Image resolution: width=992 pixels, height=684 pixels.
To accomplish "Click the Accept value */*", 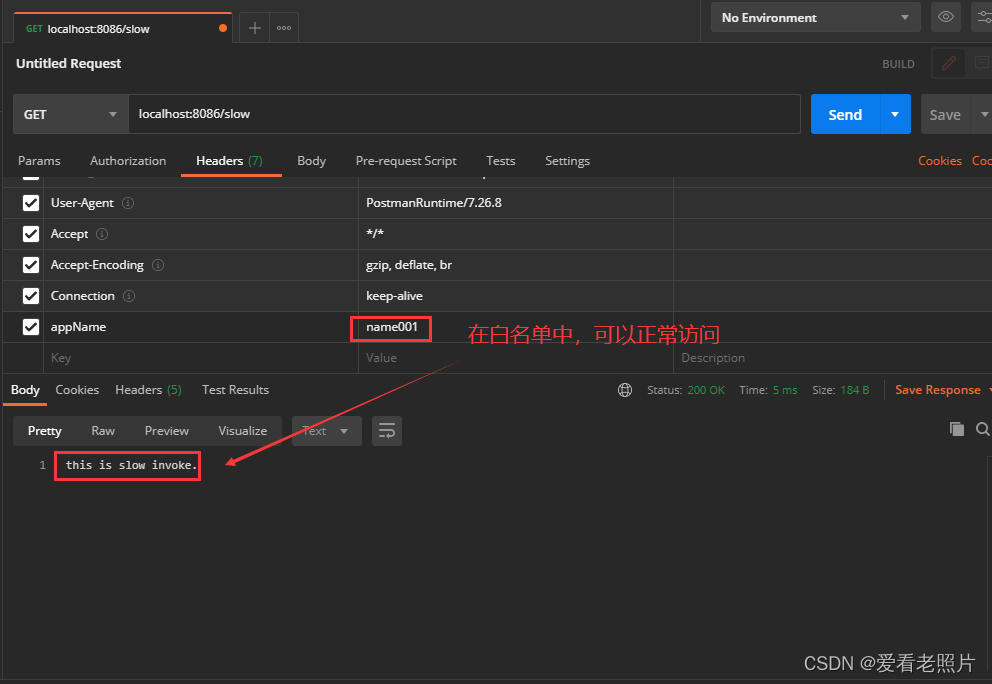I will tap(375, 233).
